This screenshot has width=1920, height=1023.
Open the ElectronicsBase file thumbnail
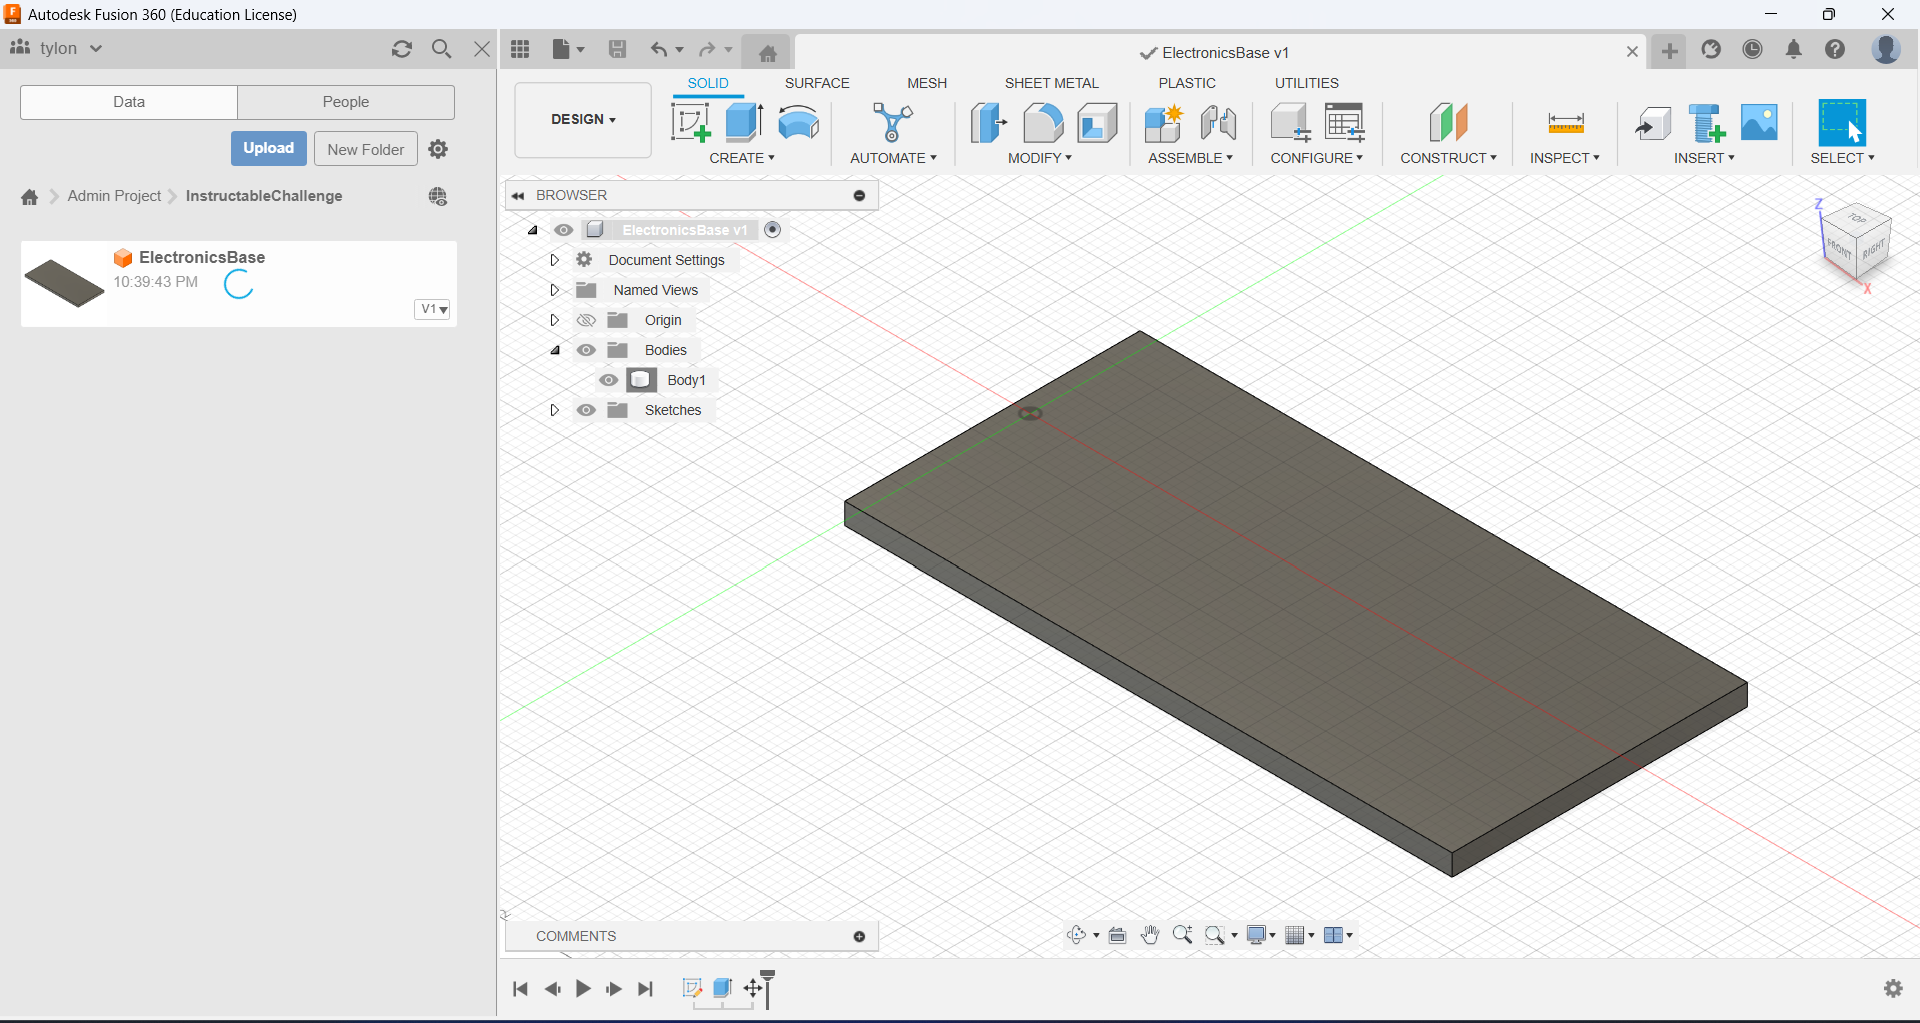pos(64,283)
